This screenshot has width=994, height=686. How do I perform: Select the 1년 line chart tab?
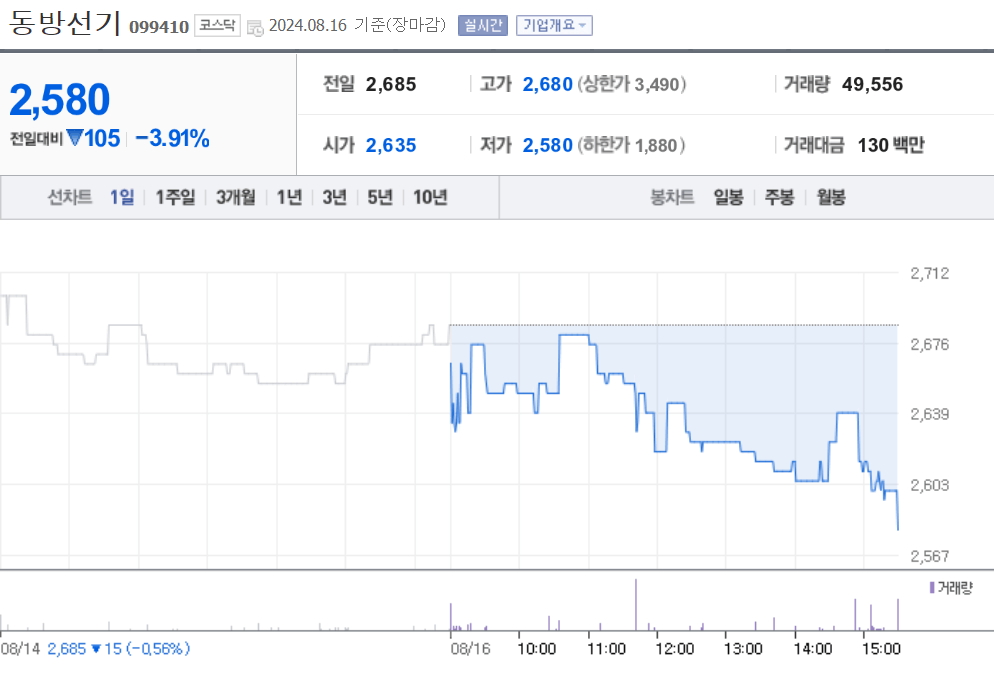click(289, 197)
